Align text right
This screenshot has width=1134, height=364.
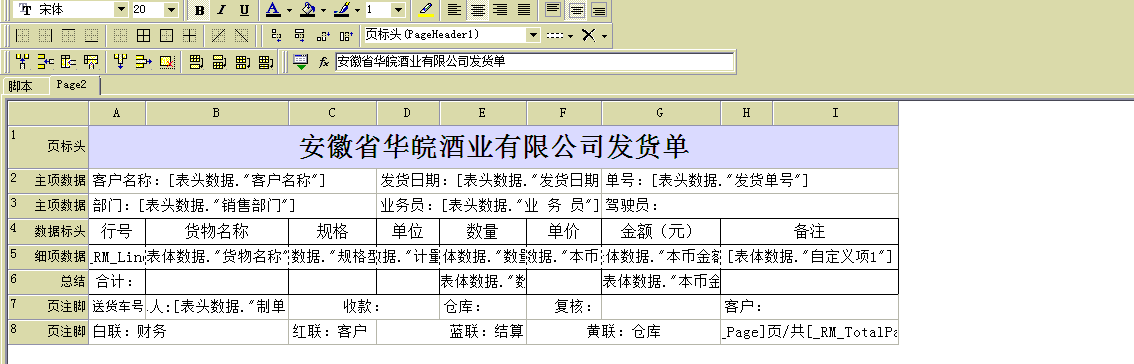(x=500, y=10)
